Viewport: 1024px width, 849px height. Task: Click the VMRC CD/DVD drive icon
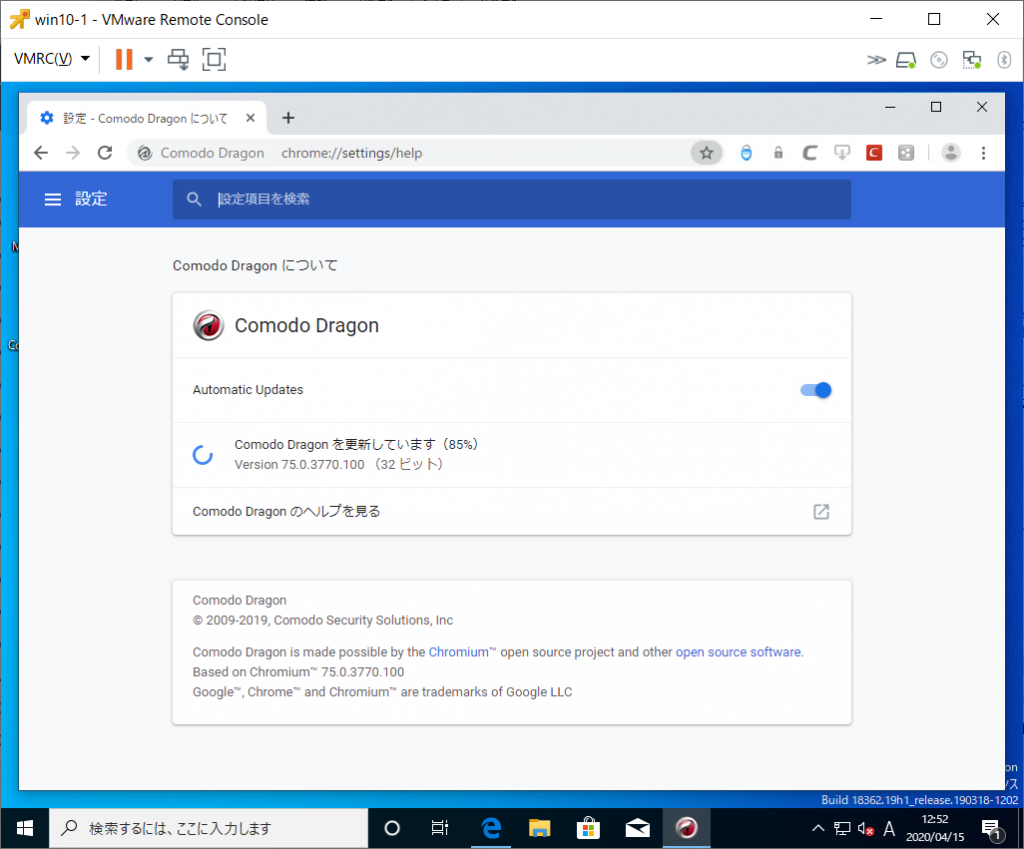point(939,60)
